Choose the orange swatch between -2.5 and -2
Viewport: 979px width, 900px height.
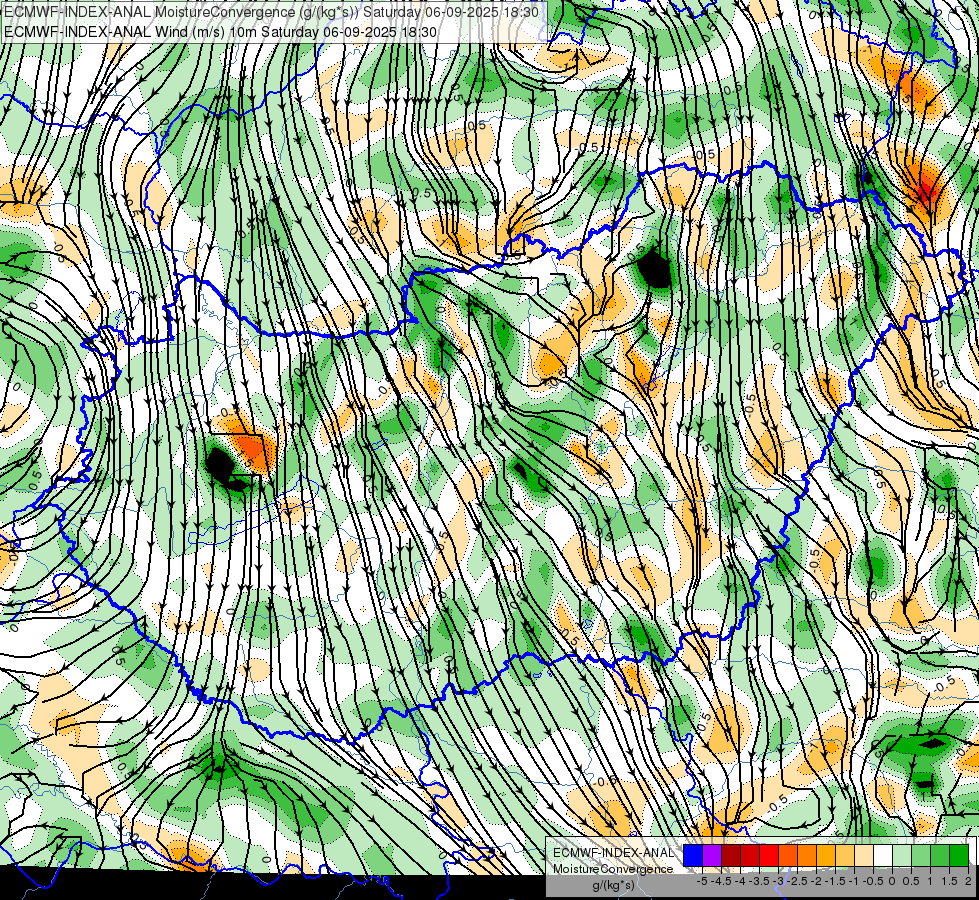[807, 856]
